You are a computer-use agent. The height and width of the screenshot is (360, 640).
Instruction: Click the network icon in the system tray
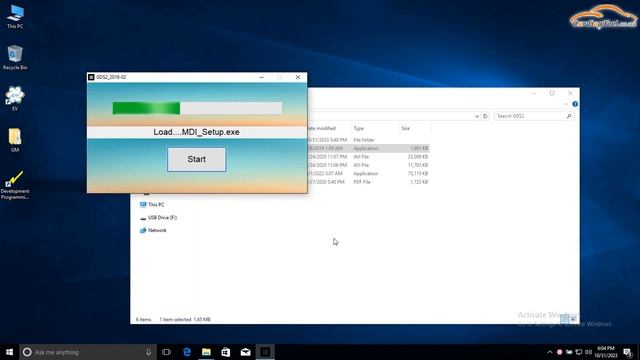click(x=579, y=352)
